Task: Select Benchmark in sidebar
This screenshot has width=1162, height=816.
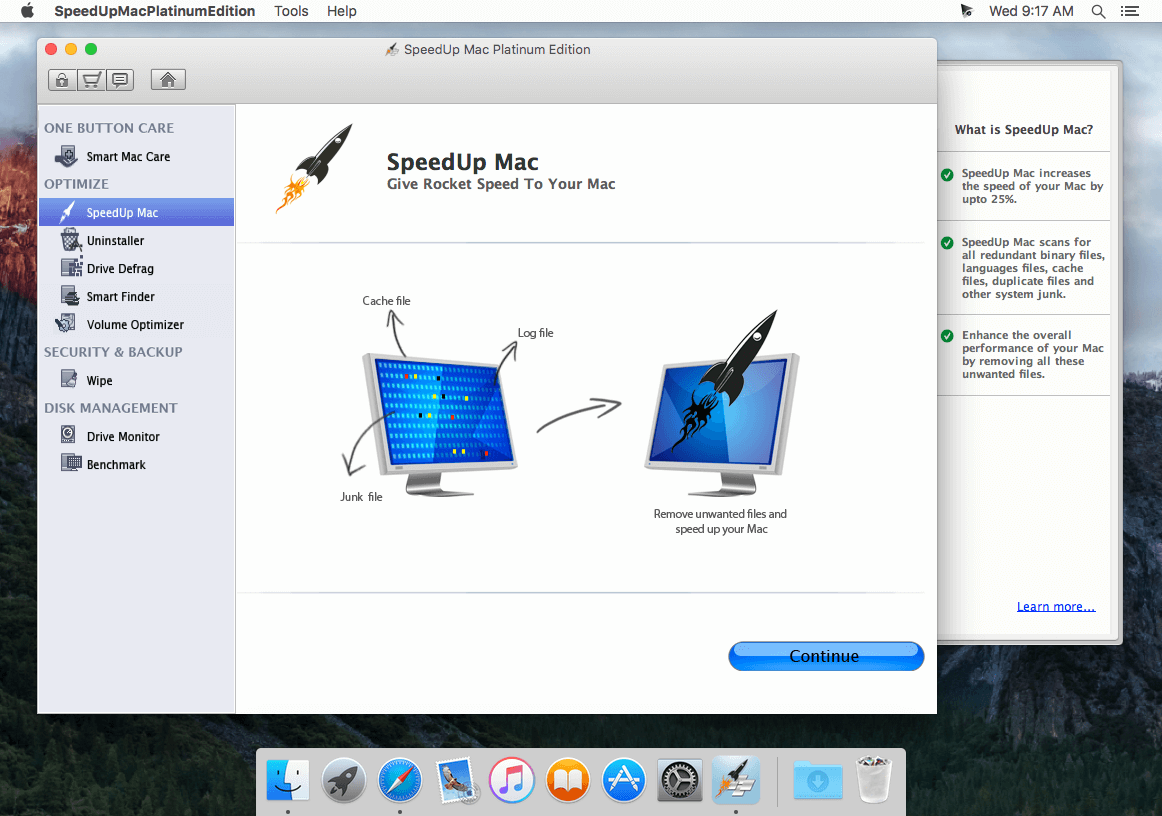Action: coord(116,465)
